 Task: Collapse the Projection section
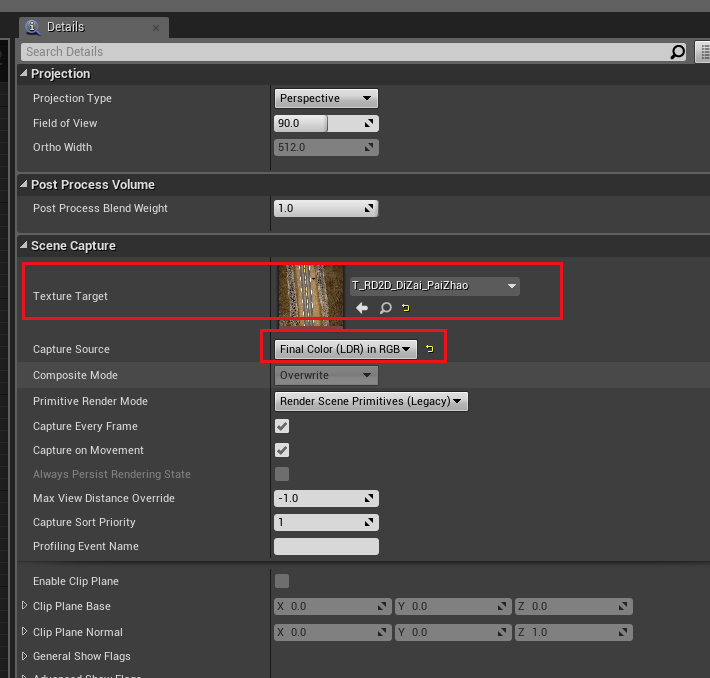(24, 73)
